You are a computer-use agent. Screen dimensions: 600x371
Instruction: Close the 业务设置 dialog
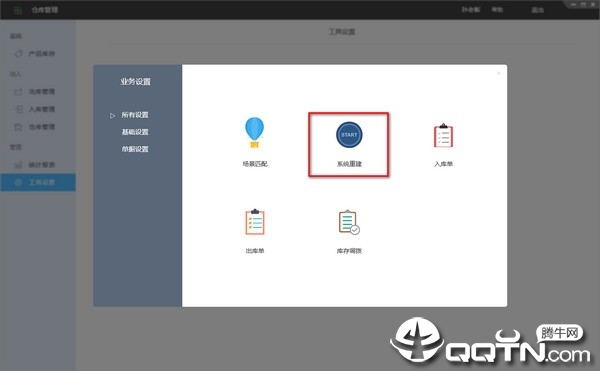(499, 73)
